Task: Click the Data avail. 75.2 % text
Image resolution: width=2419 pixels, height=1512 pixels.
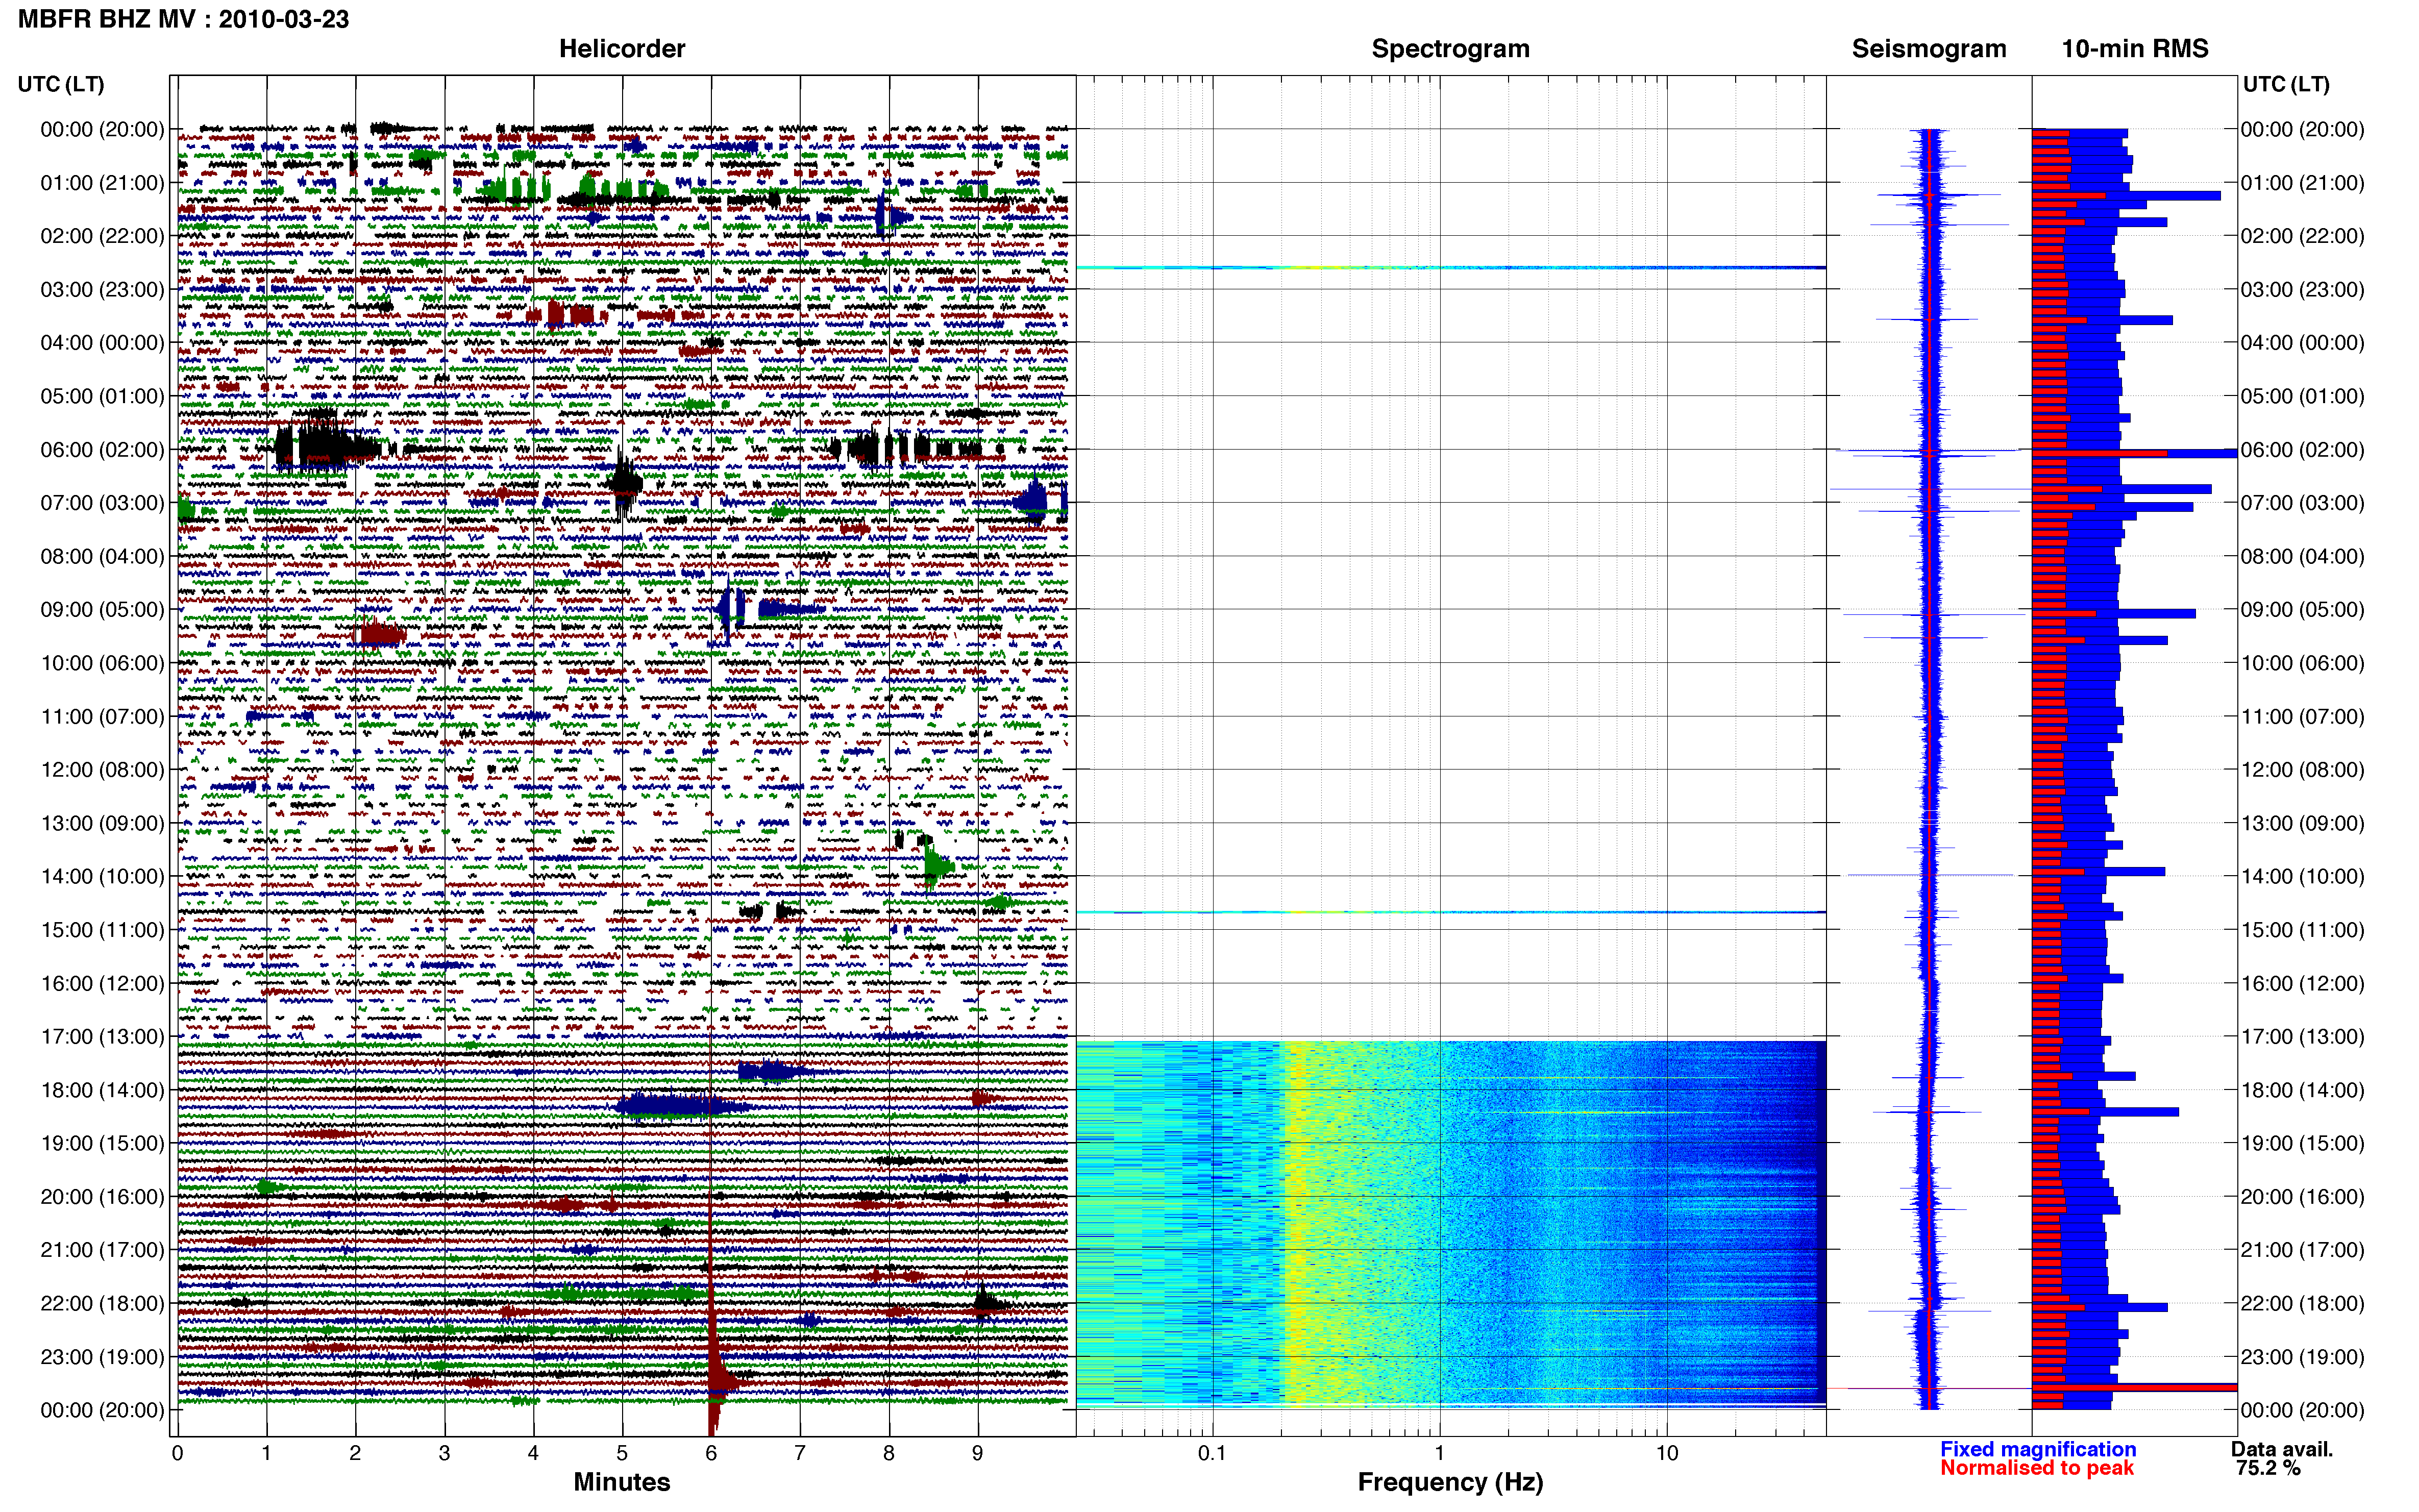Action: point(2282,1458)
